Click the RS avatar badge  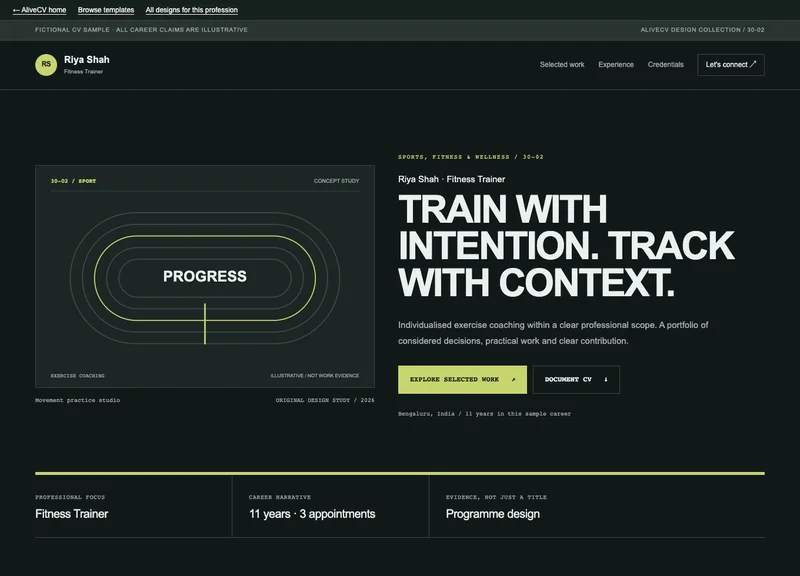(46, 65)
